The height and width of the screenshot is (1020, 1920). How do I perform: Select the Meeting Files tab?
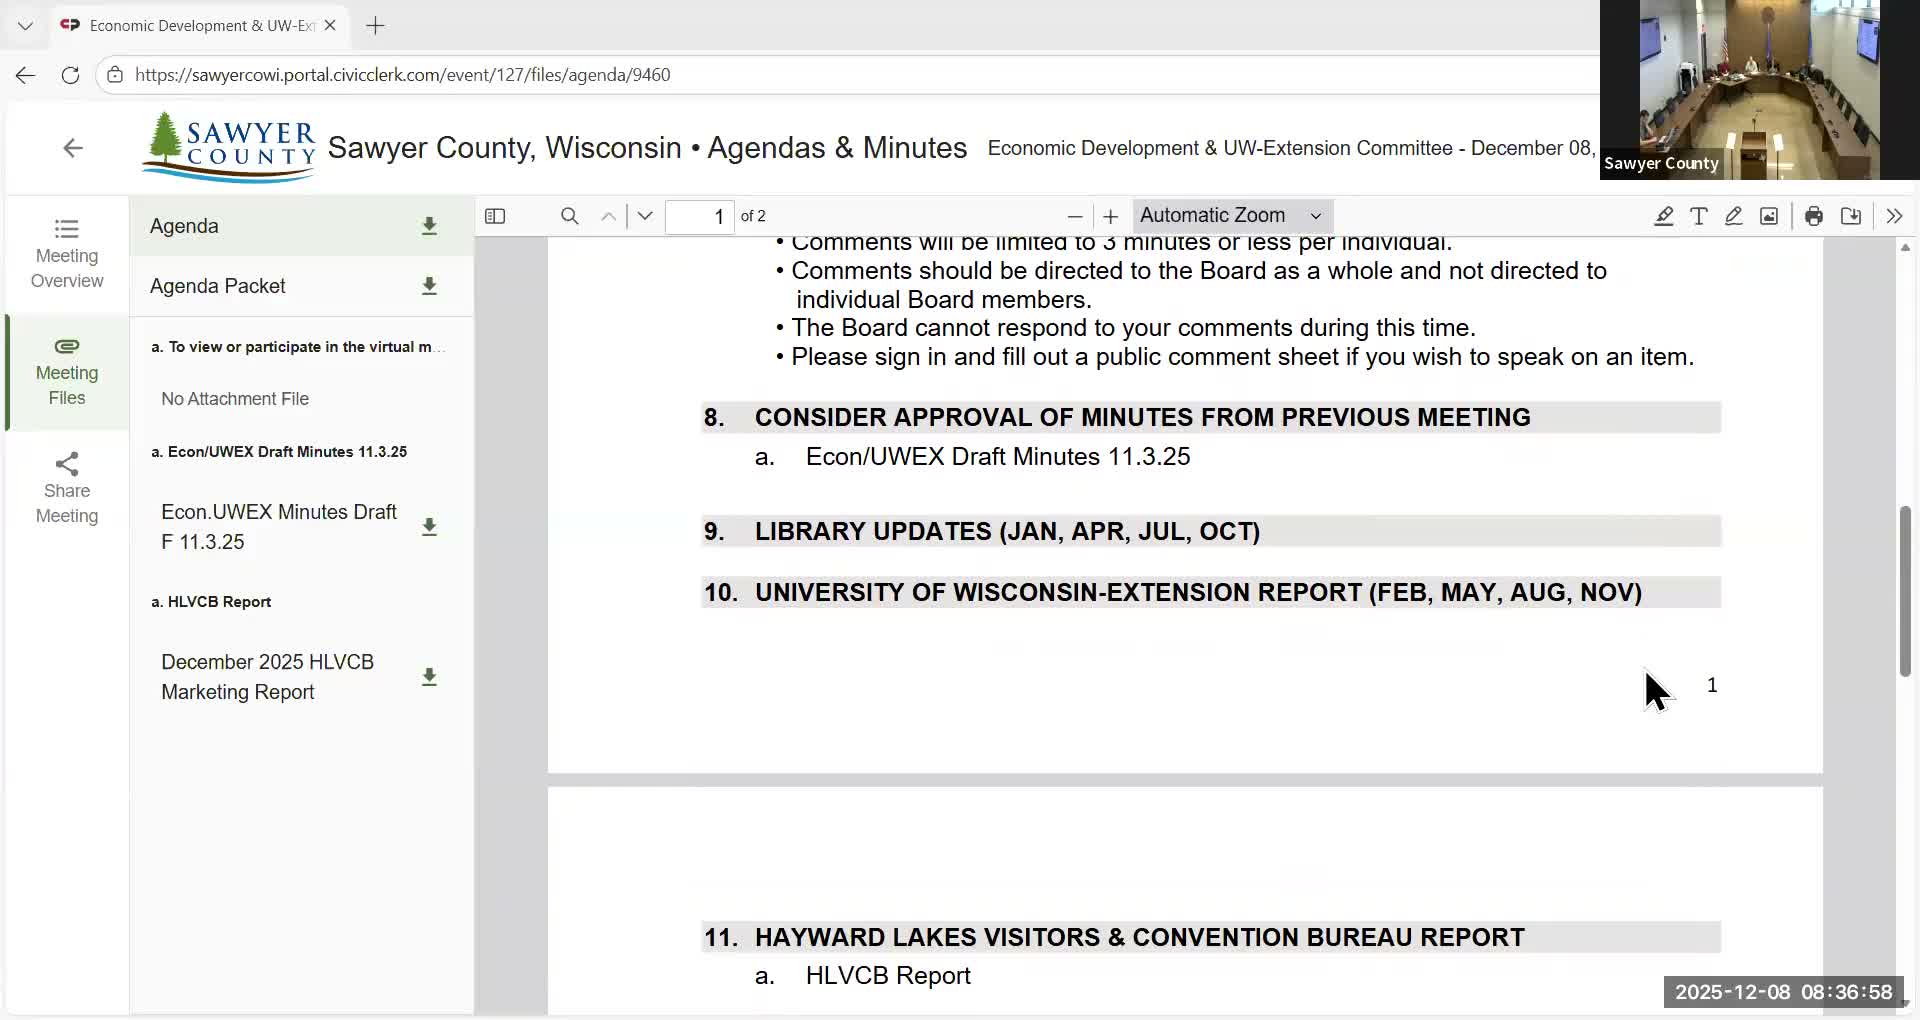(66, 372)
